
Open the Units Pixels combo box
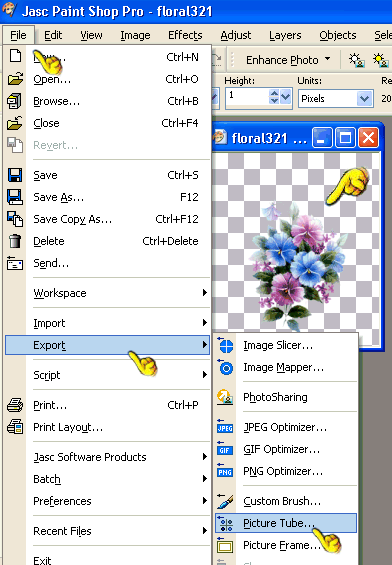[335, 98]
